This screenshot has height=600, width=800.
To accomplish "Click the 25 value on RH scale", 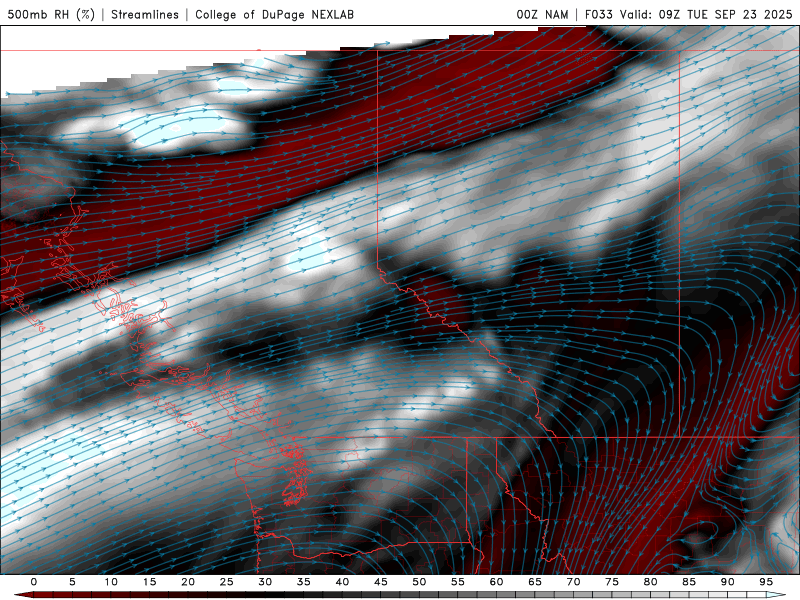I will coord(226,582).
